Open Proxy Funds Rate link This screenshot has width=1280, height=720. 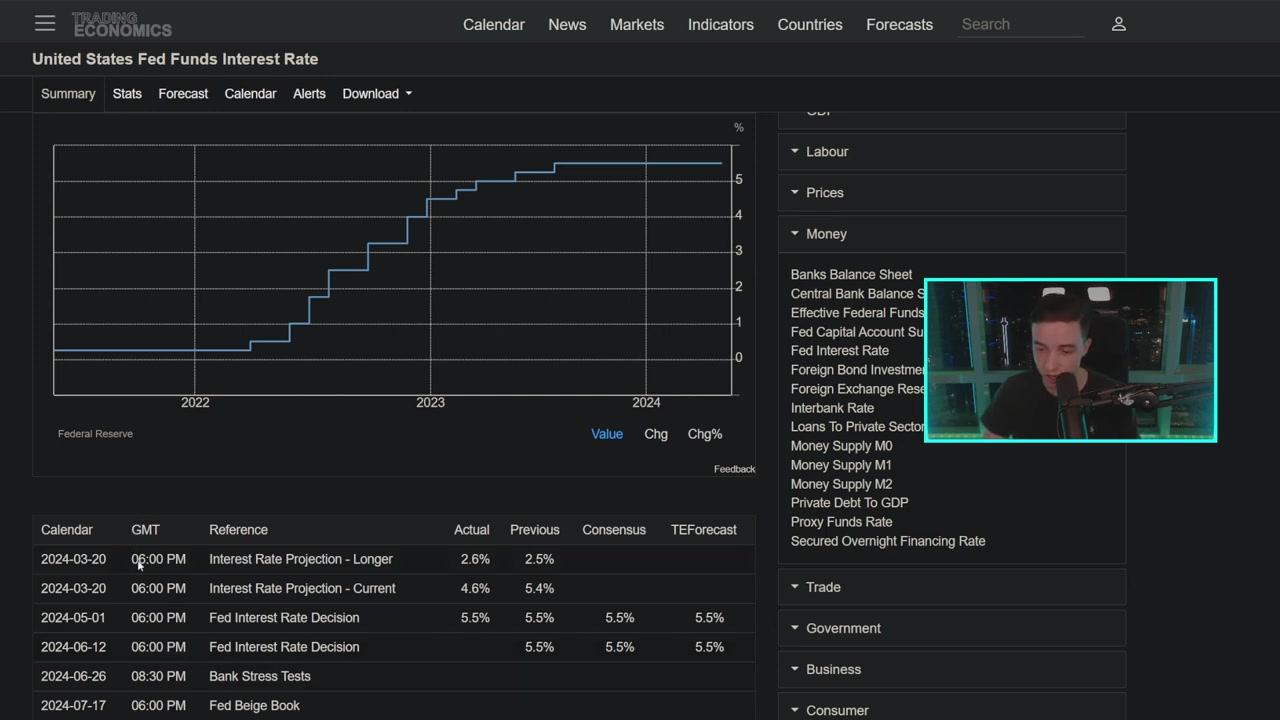coord(841,522)
